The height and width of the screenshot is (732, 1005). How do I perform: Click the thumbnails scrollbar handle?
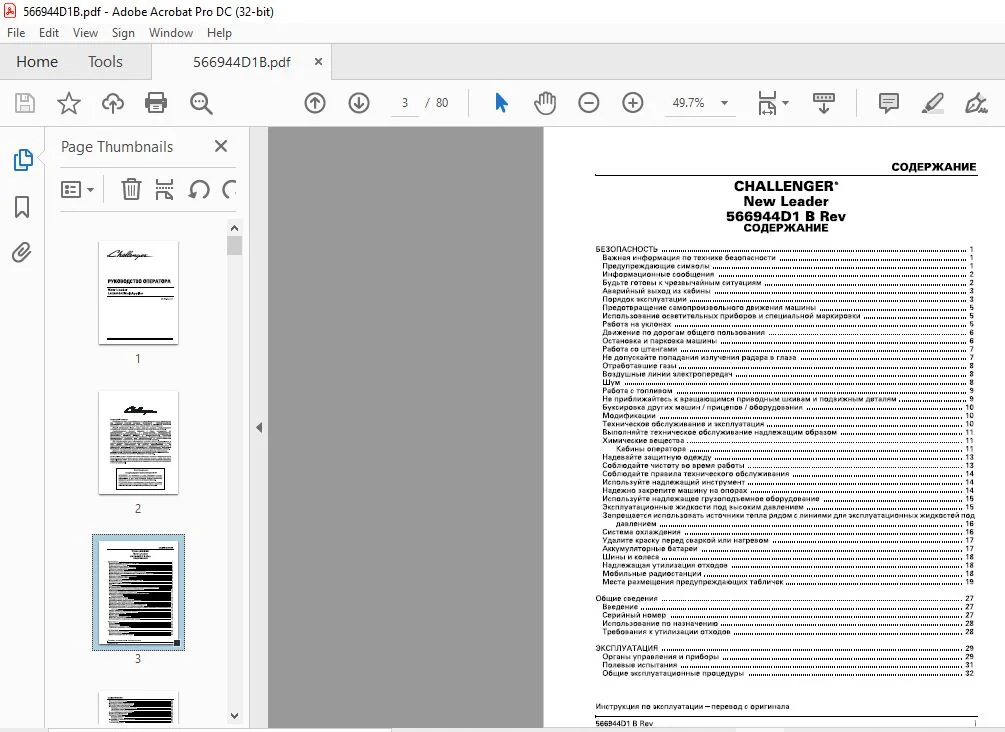tap(235, 245)
